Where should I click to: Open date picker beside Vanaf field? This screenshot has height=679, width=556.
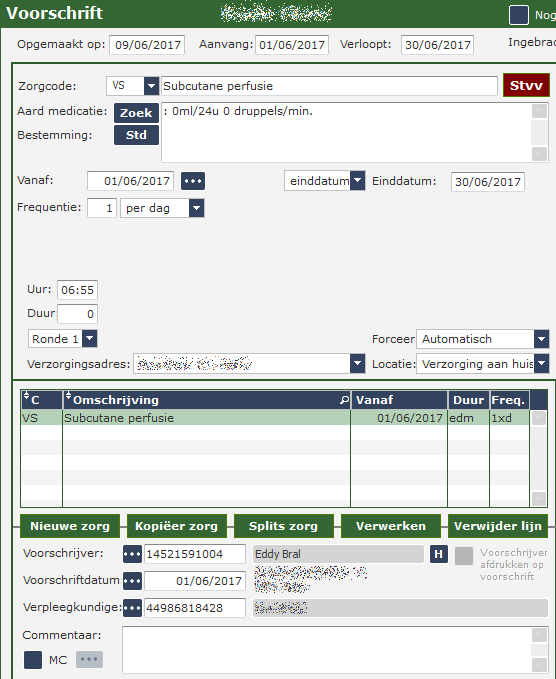pyautogui.click(x=193, y=181)
